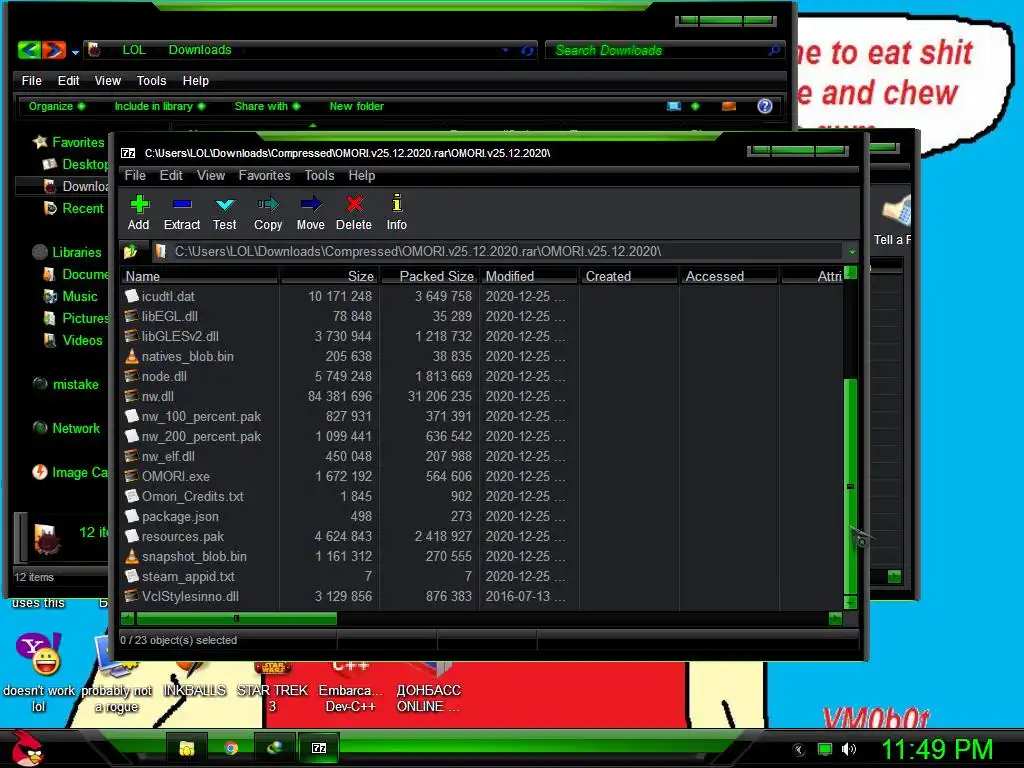Click the Search Downloads field
This screenshot has height=768, width=1024.
[665, 50]
